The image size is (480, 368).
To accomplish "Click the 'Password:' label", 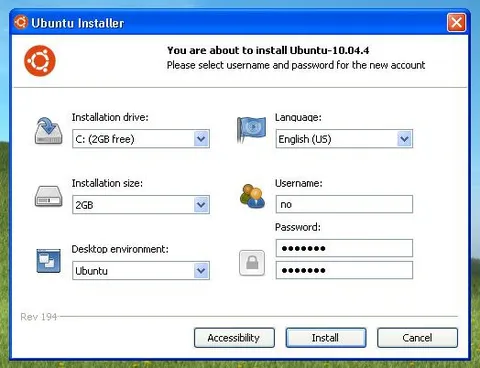I will tap(298, 227).
